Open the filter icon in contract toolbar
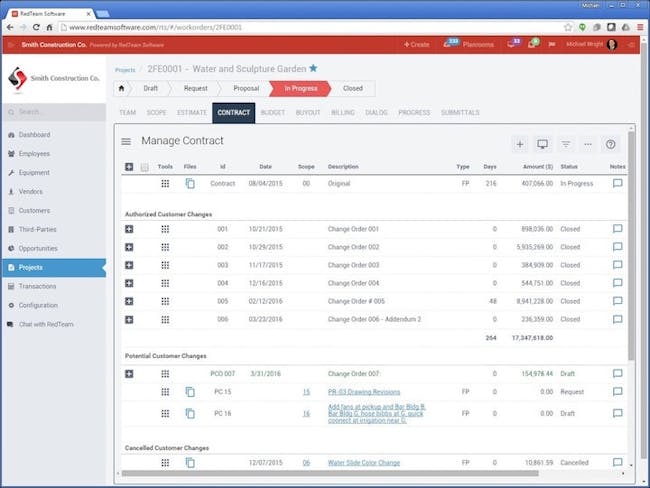The height and width of the screenshot is (488, 650). pyautogui.click(x=566, y=144)
